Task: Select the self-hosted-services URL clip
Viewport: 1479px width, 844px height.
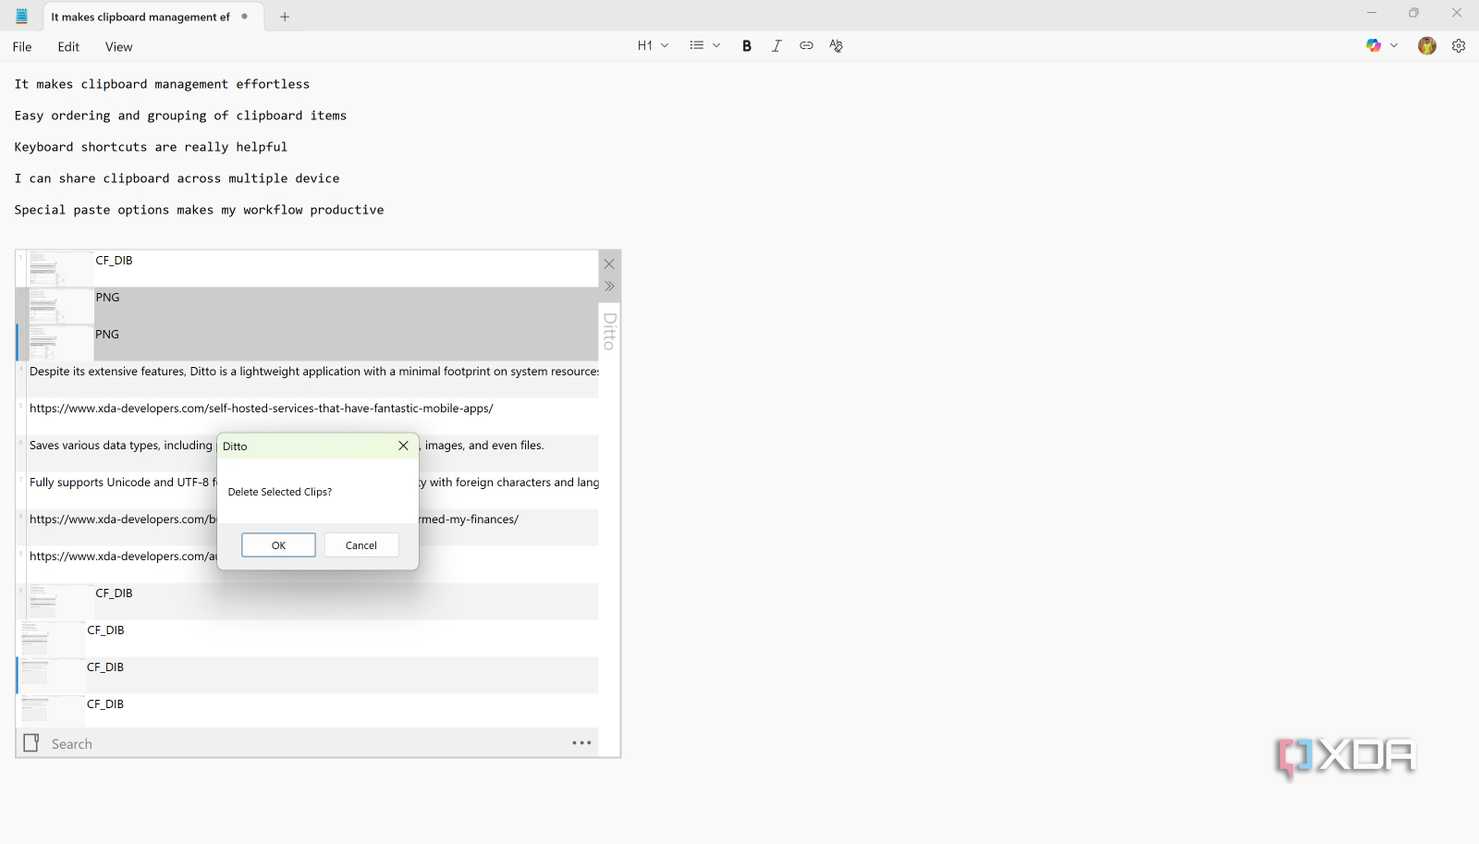Action: pos(307,416)
